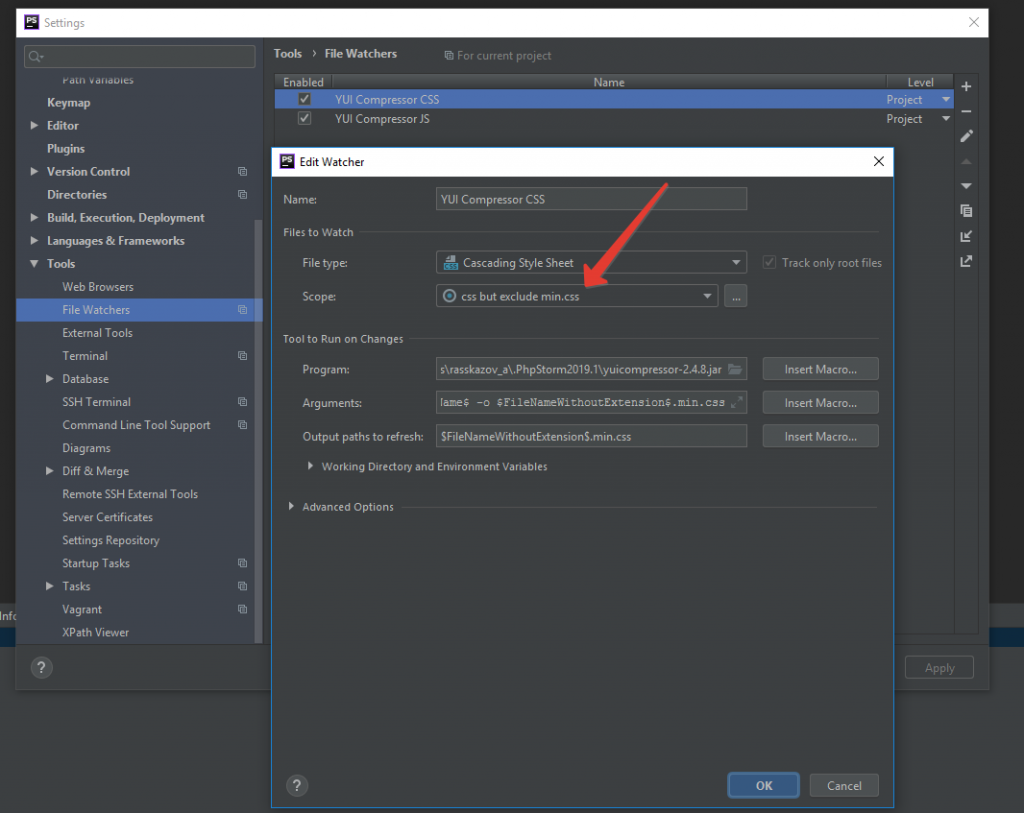The image size is (1024, 813).
Task: Select Remote SSH External Tools item
Action: point(130,494)
